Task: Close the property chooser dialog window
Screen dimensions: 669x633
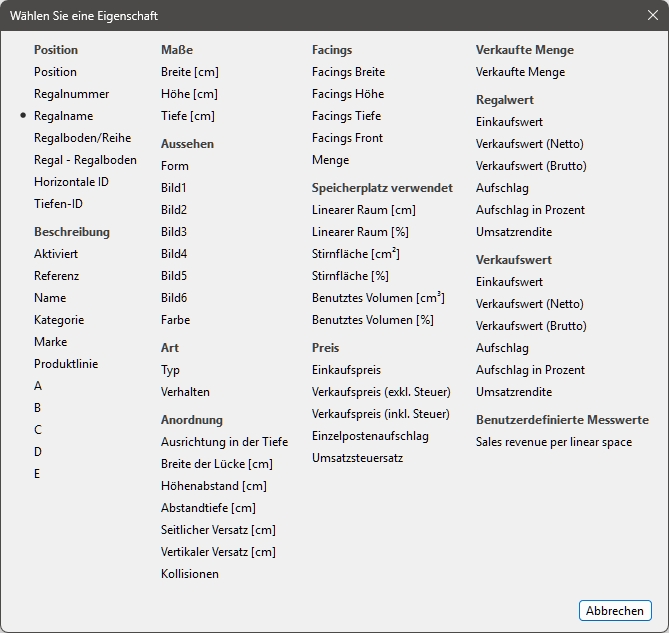Action: [652, 15]
